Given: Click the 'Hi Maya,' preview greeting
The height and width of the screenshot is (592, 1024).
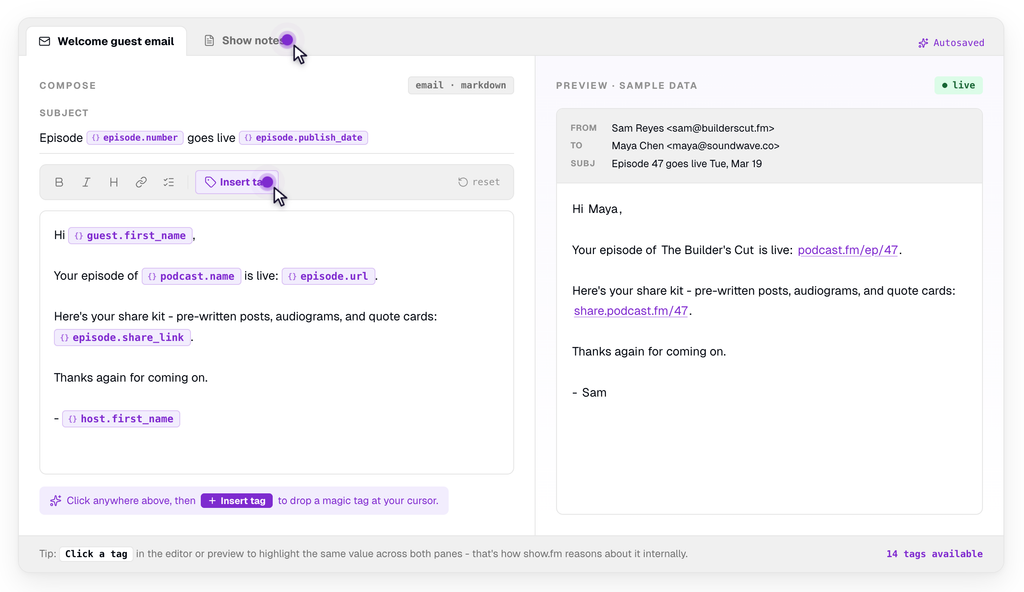Looking at the screenshot, I should coord(597,210).
